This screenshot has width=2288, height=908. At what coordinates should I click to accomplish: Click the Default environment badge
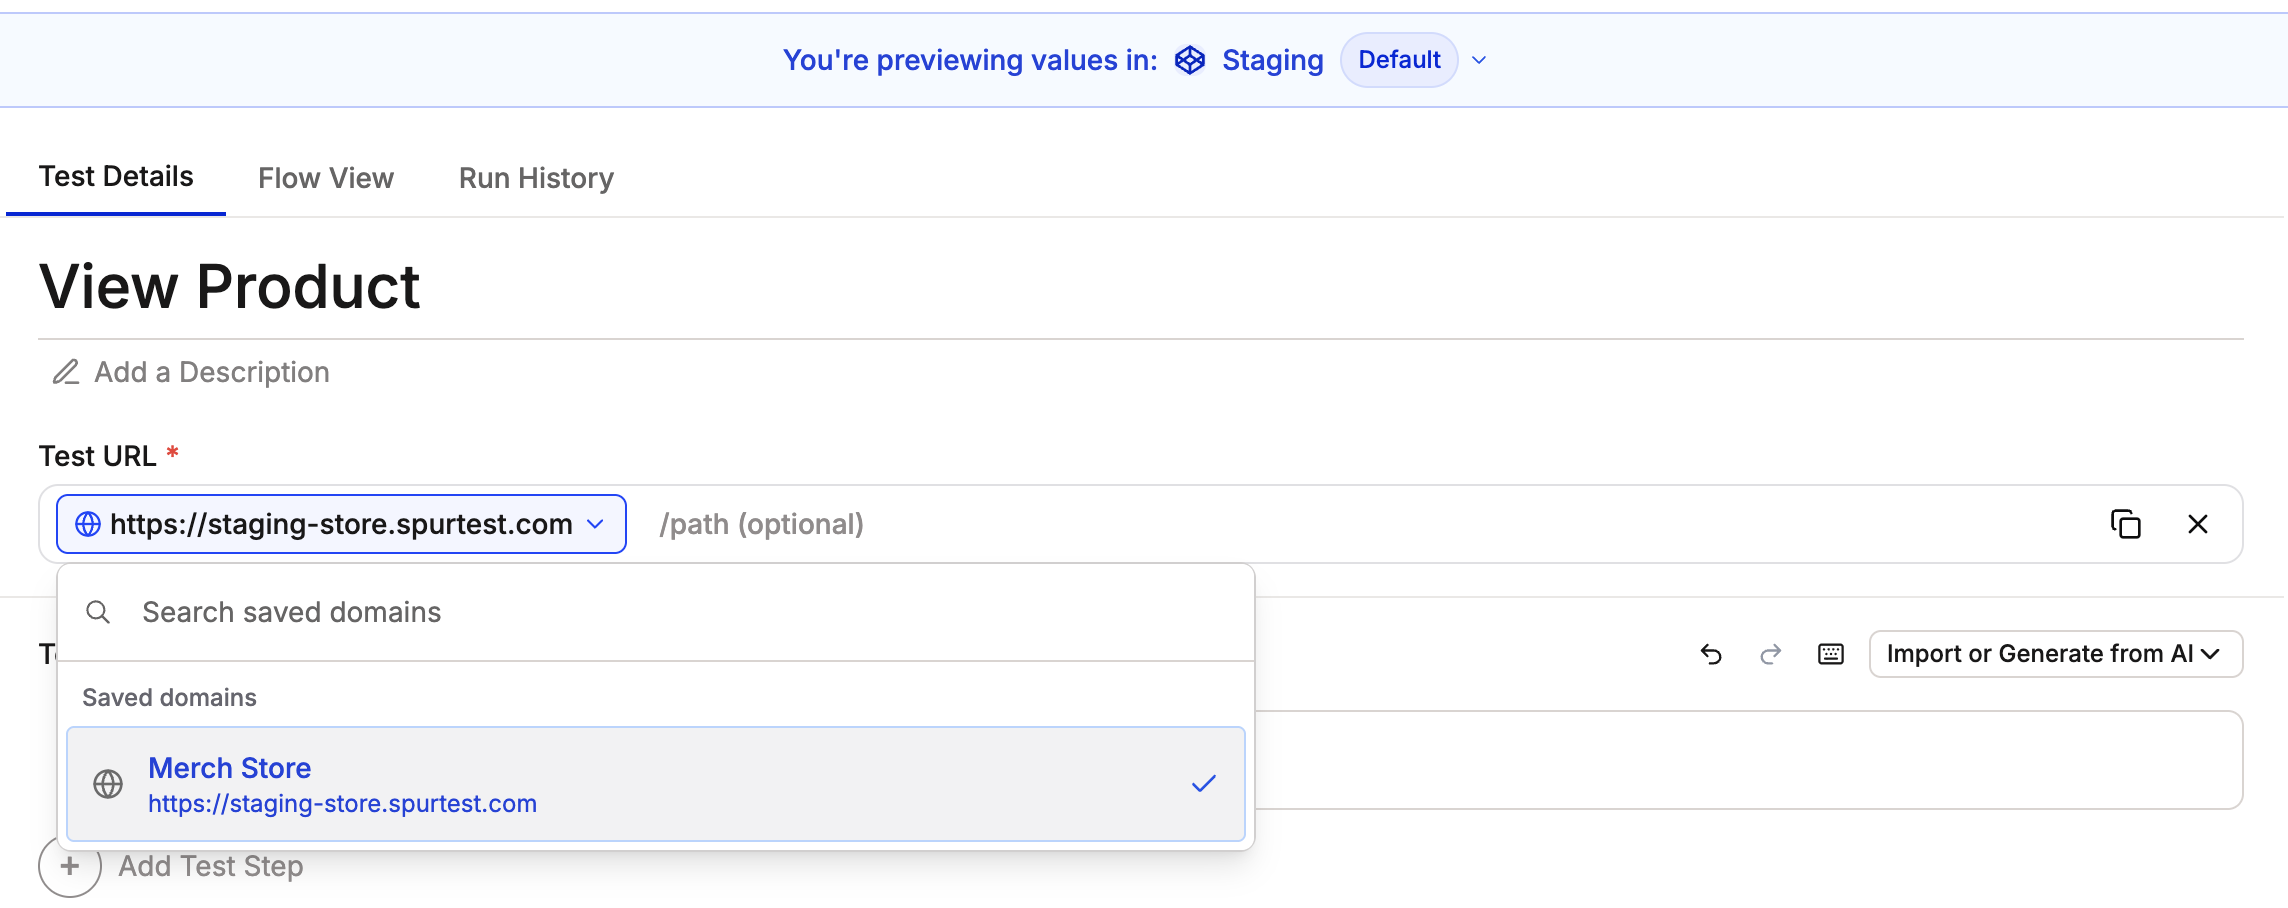[1398, 60]
